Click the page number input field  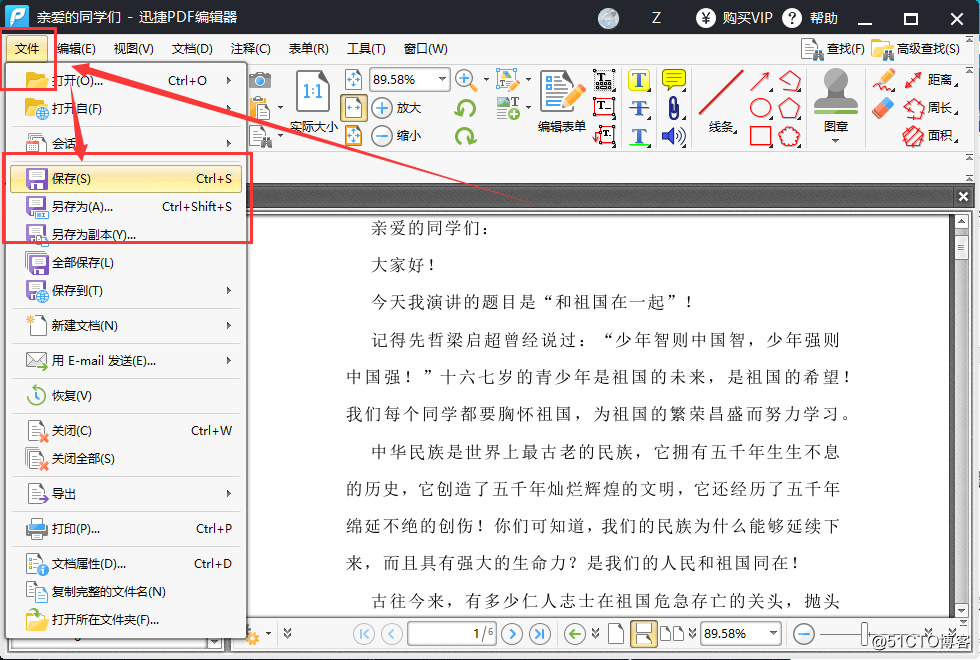451,634
